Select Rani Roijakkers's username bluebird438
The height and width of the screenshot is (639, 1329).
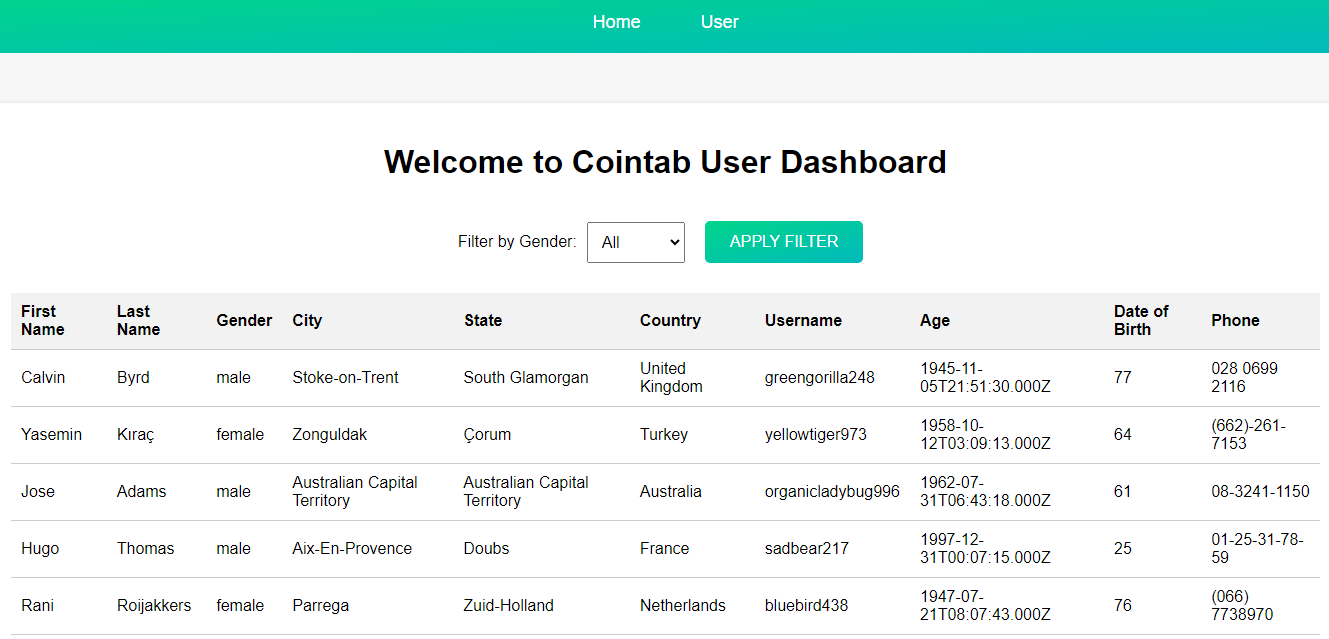click(x=806, y=605)
